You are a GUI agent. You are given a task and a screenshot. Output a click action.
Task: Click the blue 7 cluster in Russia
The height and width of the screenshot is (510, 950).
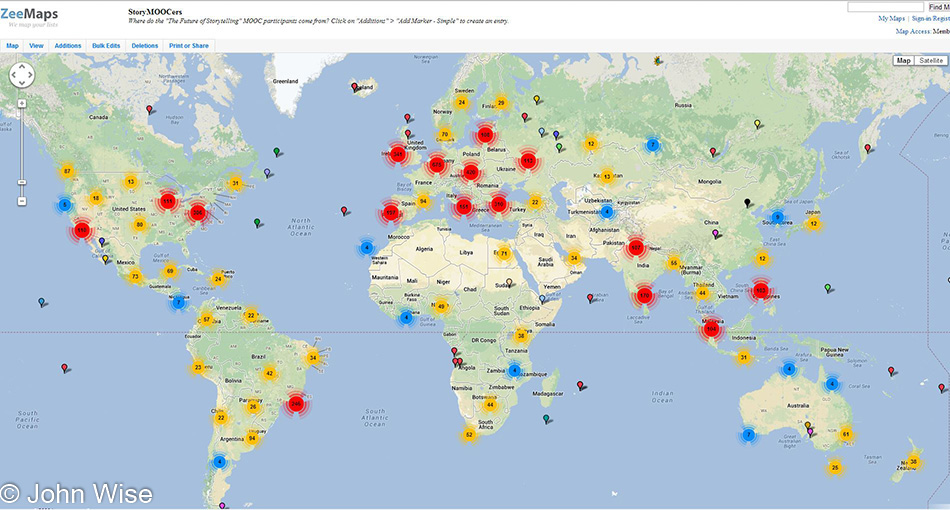(x=653, y=145)
